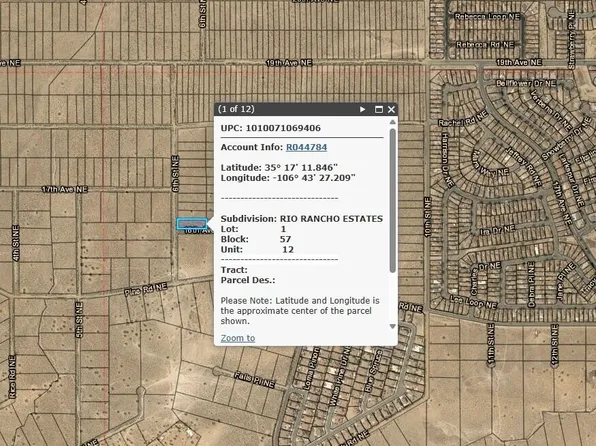Click the UPC: 1010071069406 text

pos(271,128)
